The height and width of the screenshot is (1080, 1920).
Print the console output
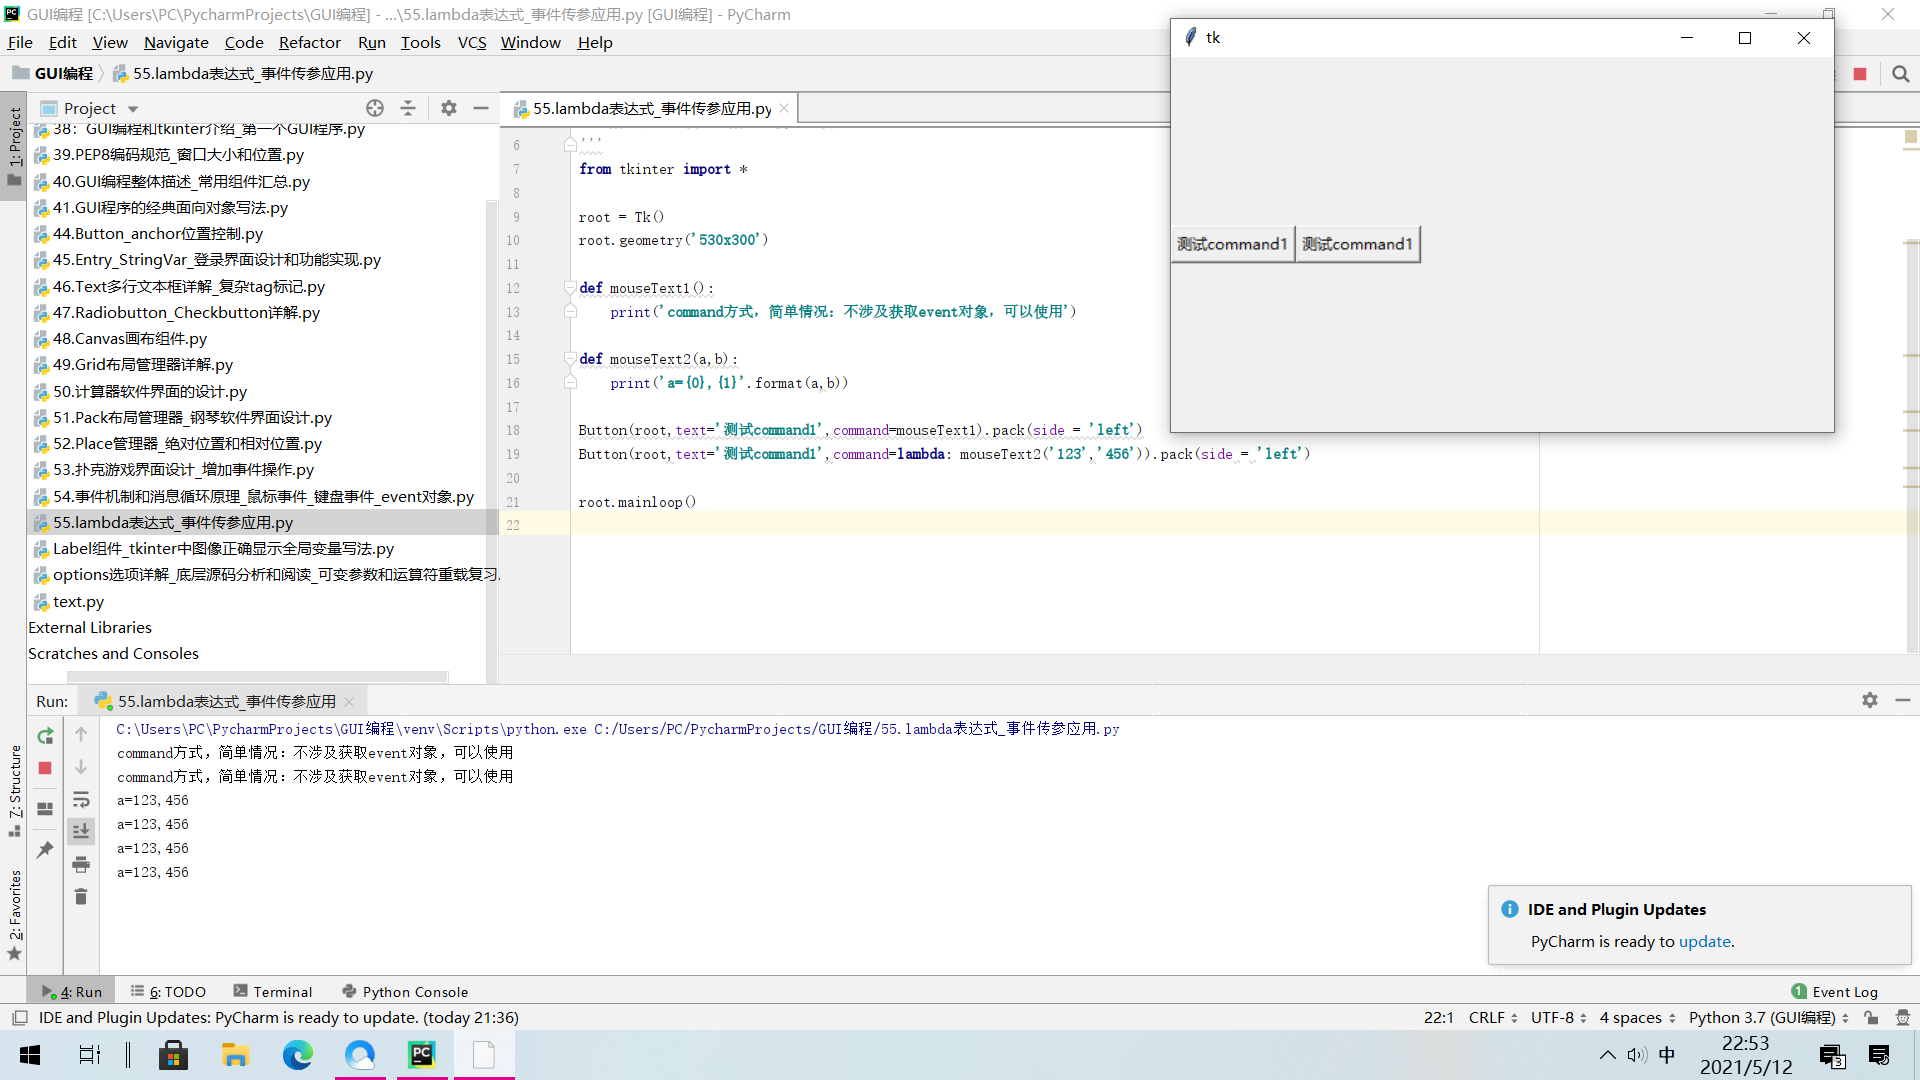click(81, 864)
